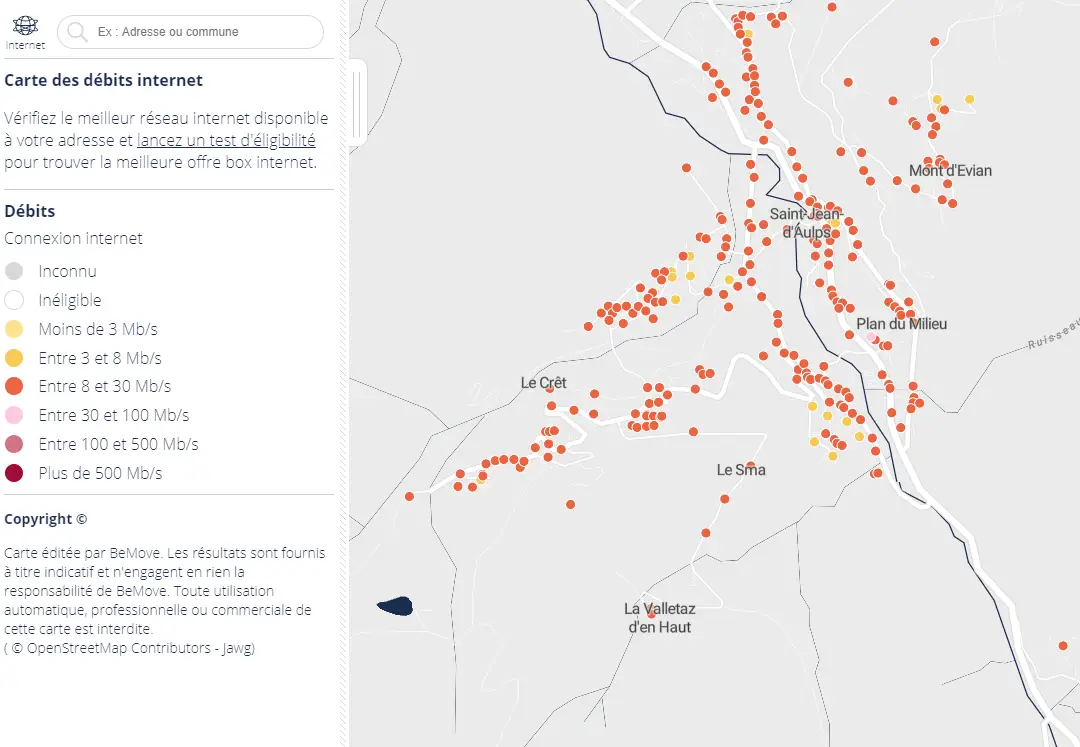Click the Internet globe icon

point(25,26)
